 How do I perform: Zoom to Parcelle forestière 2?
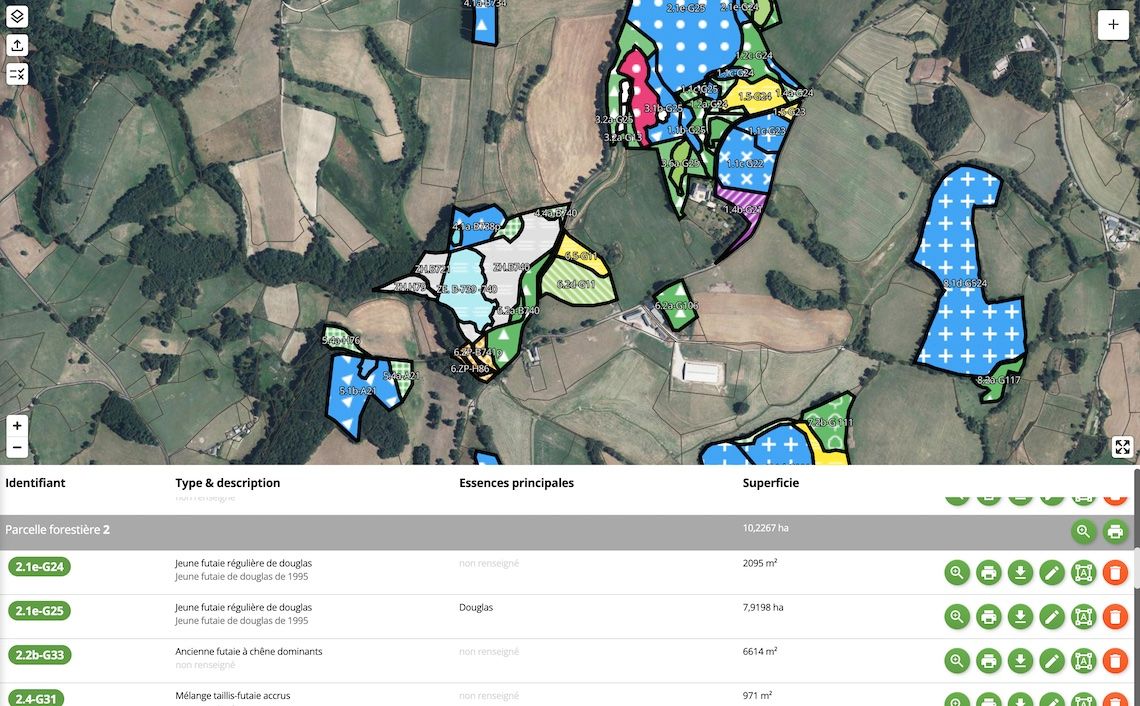click(x=1083, y=531)
